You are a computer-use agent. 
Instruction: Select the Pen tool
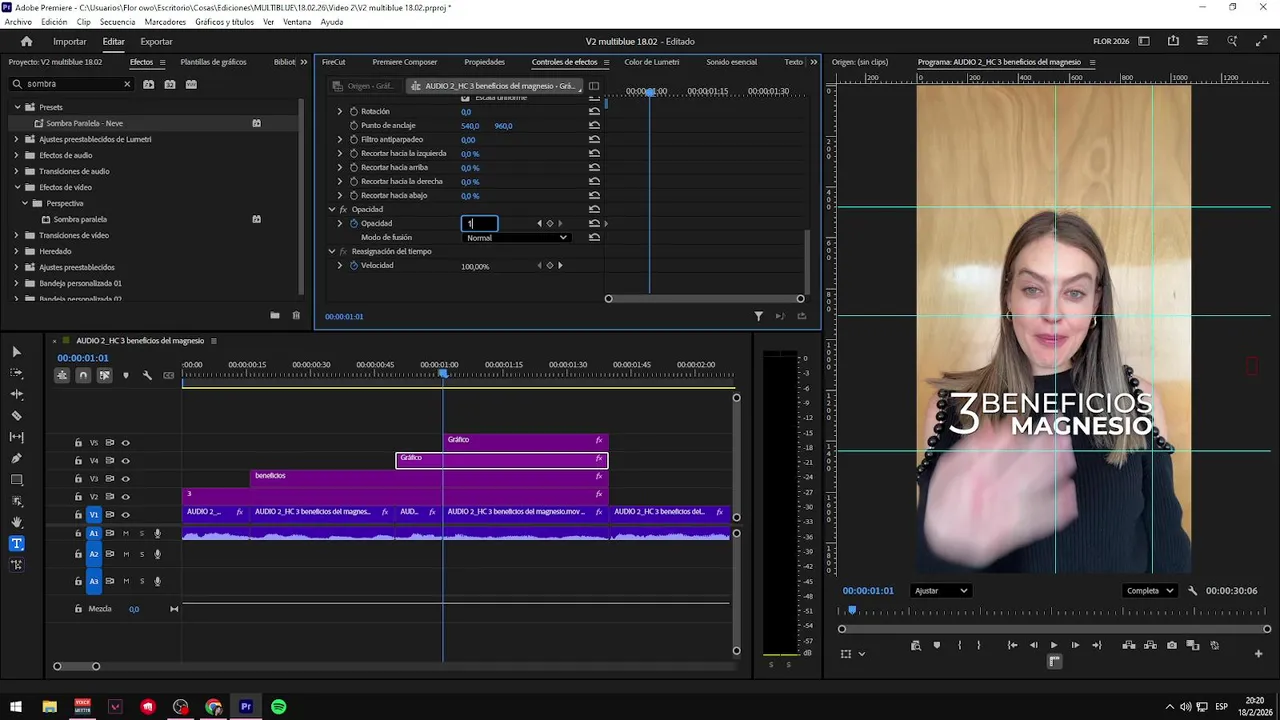click(x=16, y=458)
